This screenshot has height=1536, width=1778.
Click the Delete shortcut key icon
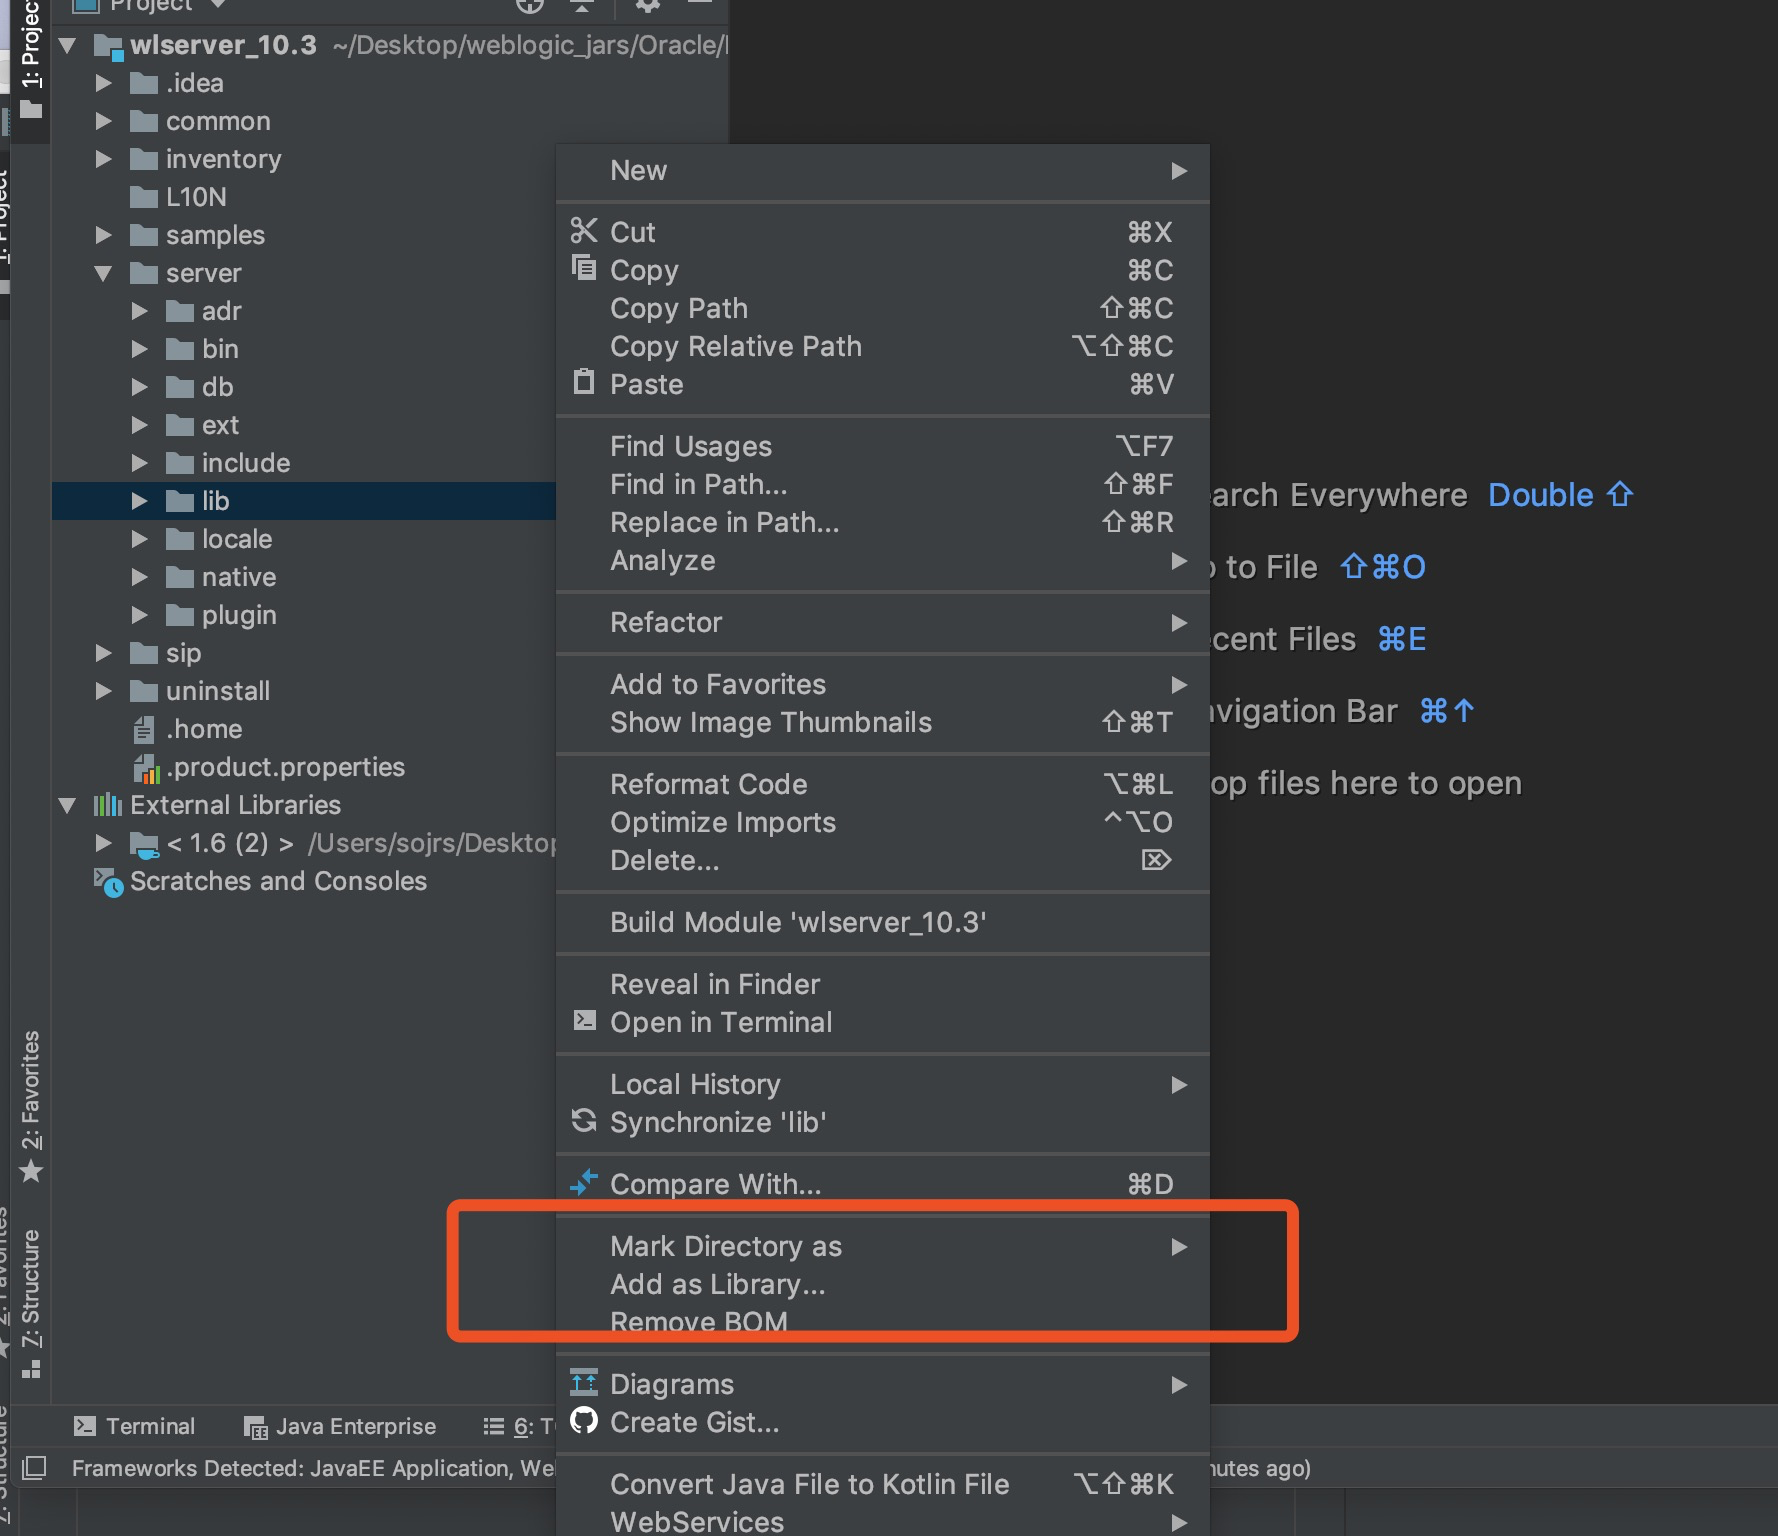[1156, 860]
